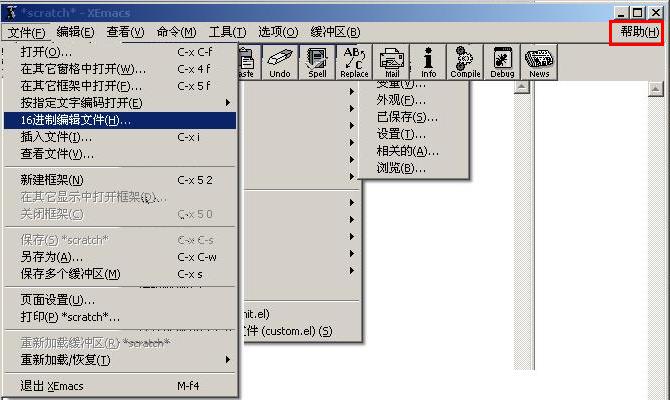Choose 查看文件(V)... menu entry
The image size is (670, 400).
pos(120,154)
